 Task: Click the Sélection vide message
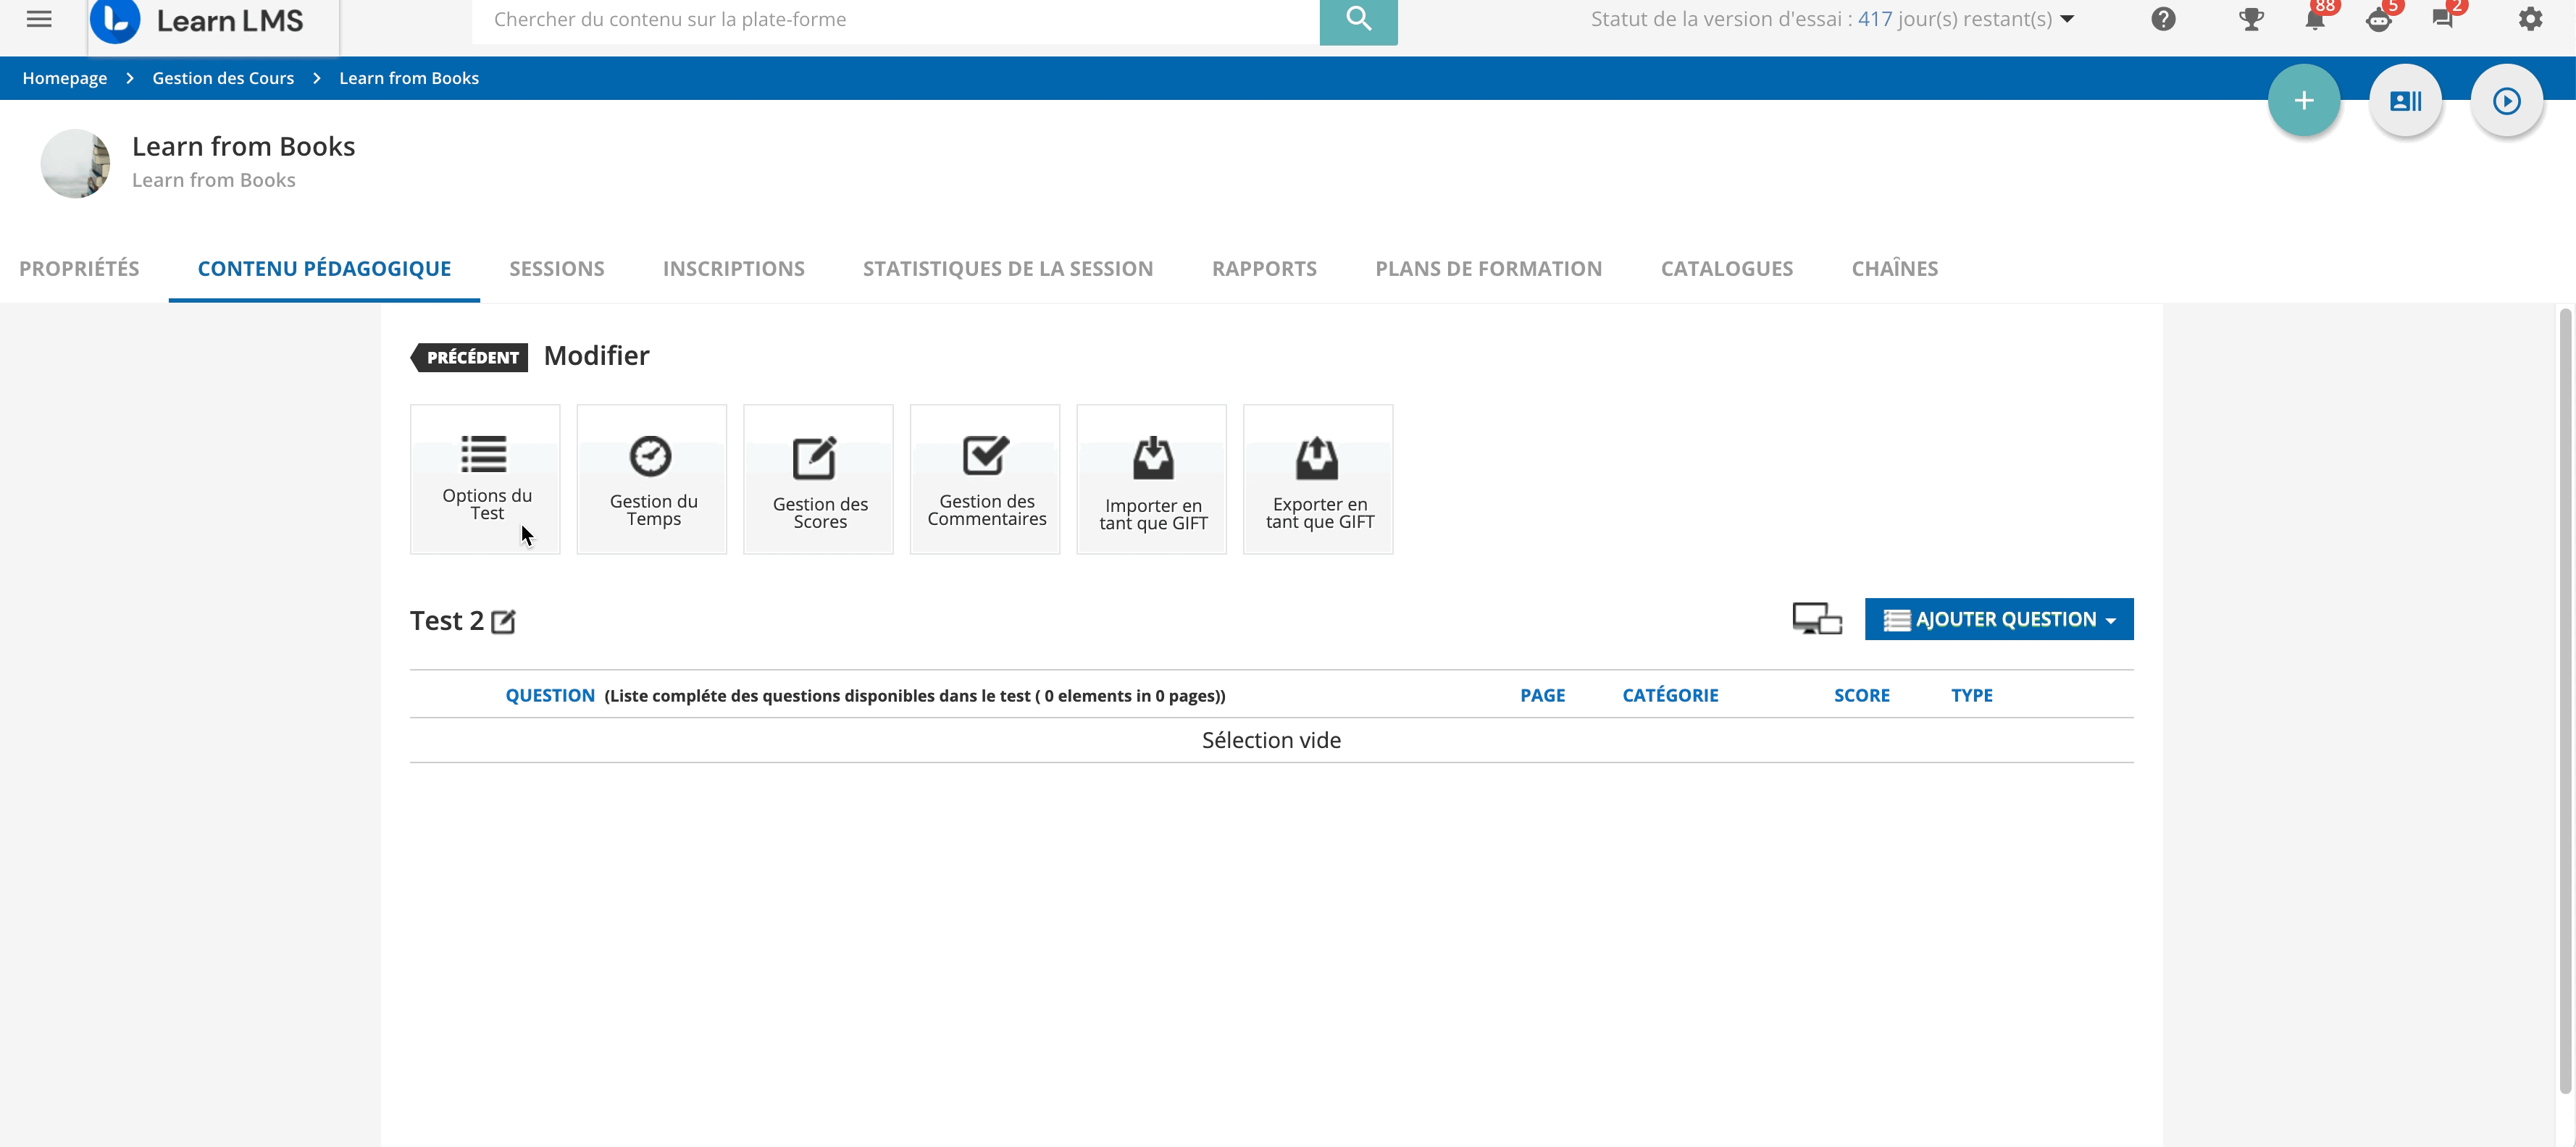(1271, 740)
